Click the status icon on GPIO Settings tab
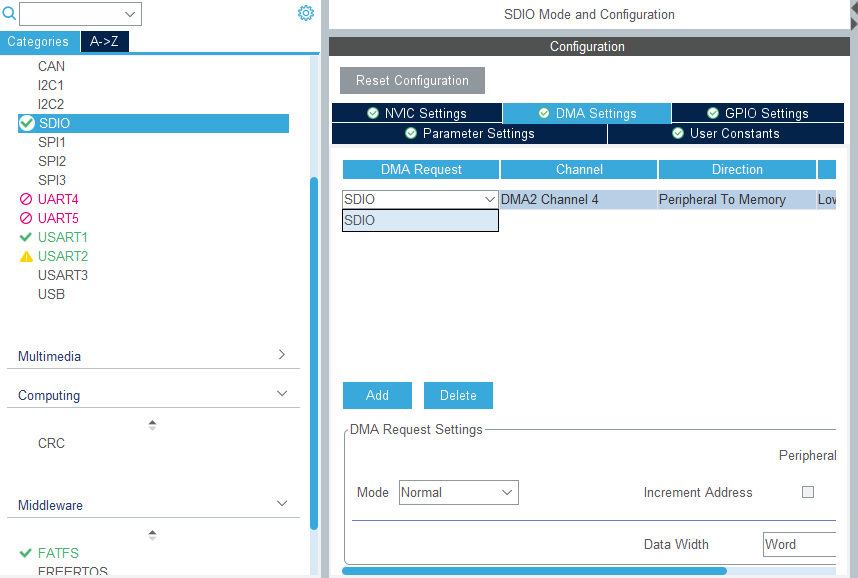The image size is (858, 578). [713, 113]
